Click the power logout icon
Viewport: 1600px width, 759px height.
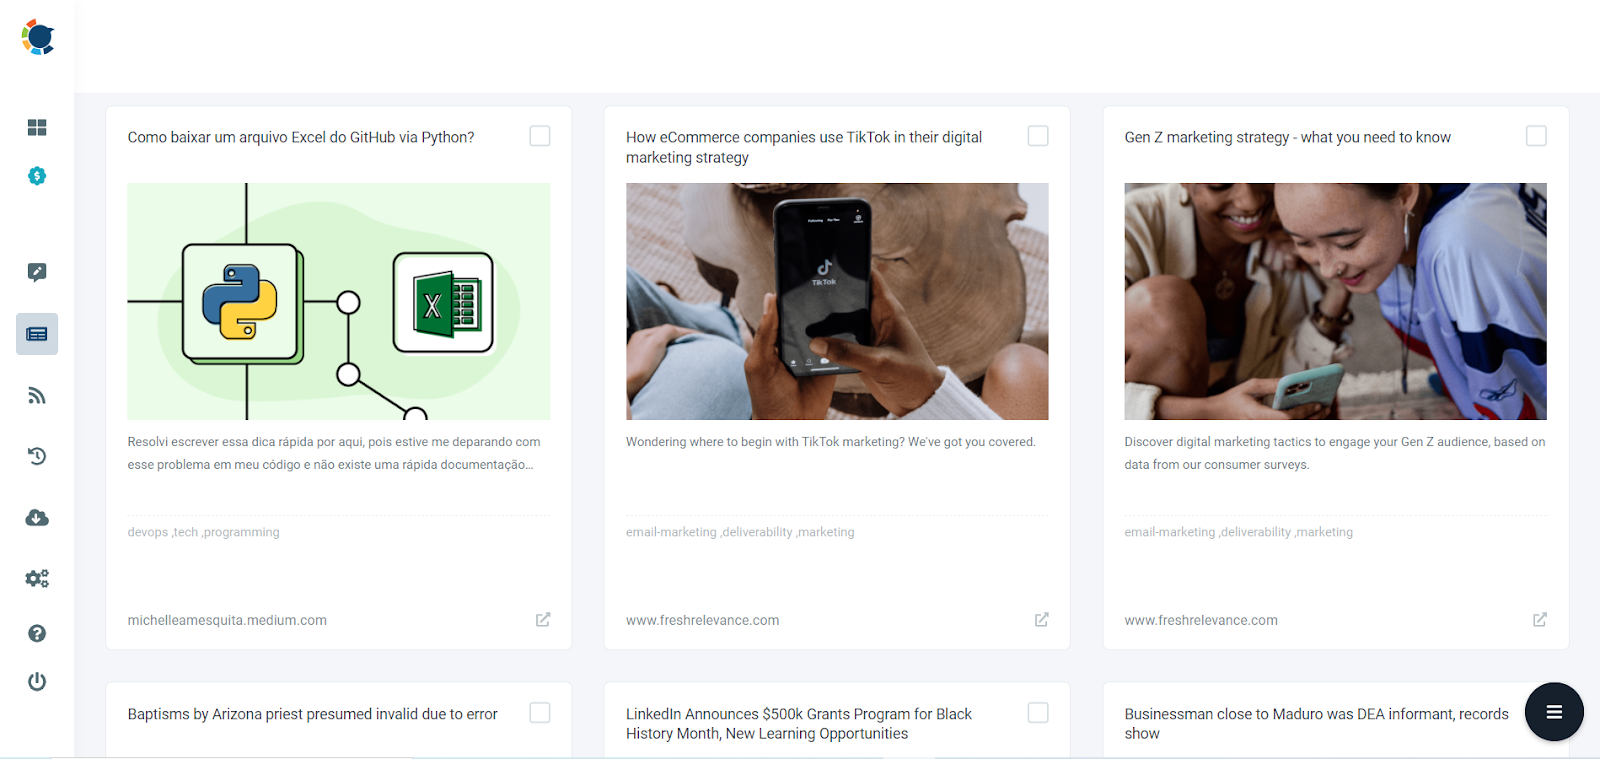click(x=37, y=682)
